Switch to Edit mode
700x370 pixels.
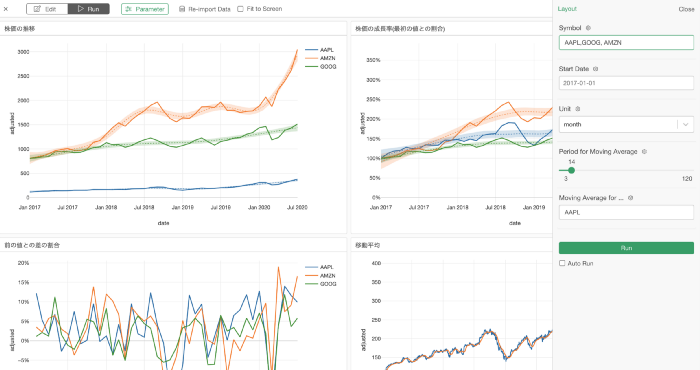pos(47,9)
